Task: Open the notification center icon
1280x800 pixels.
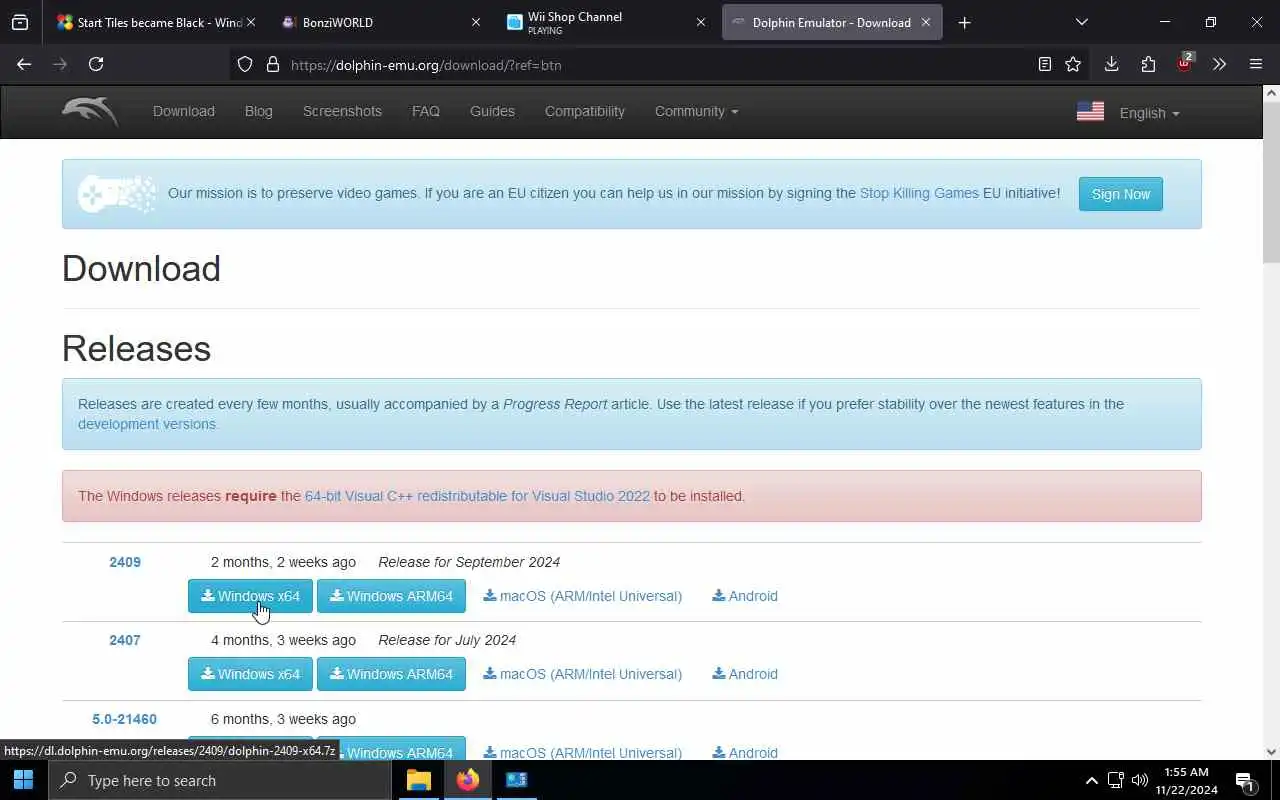Action: click(1245, 781)
